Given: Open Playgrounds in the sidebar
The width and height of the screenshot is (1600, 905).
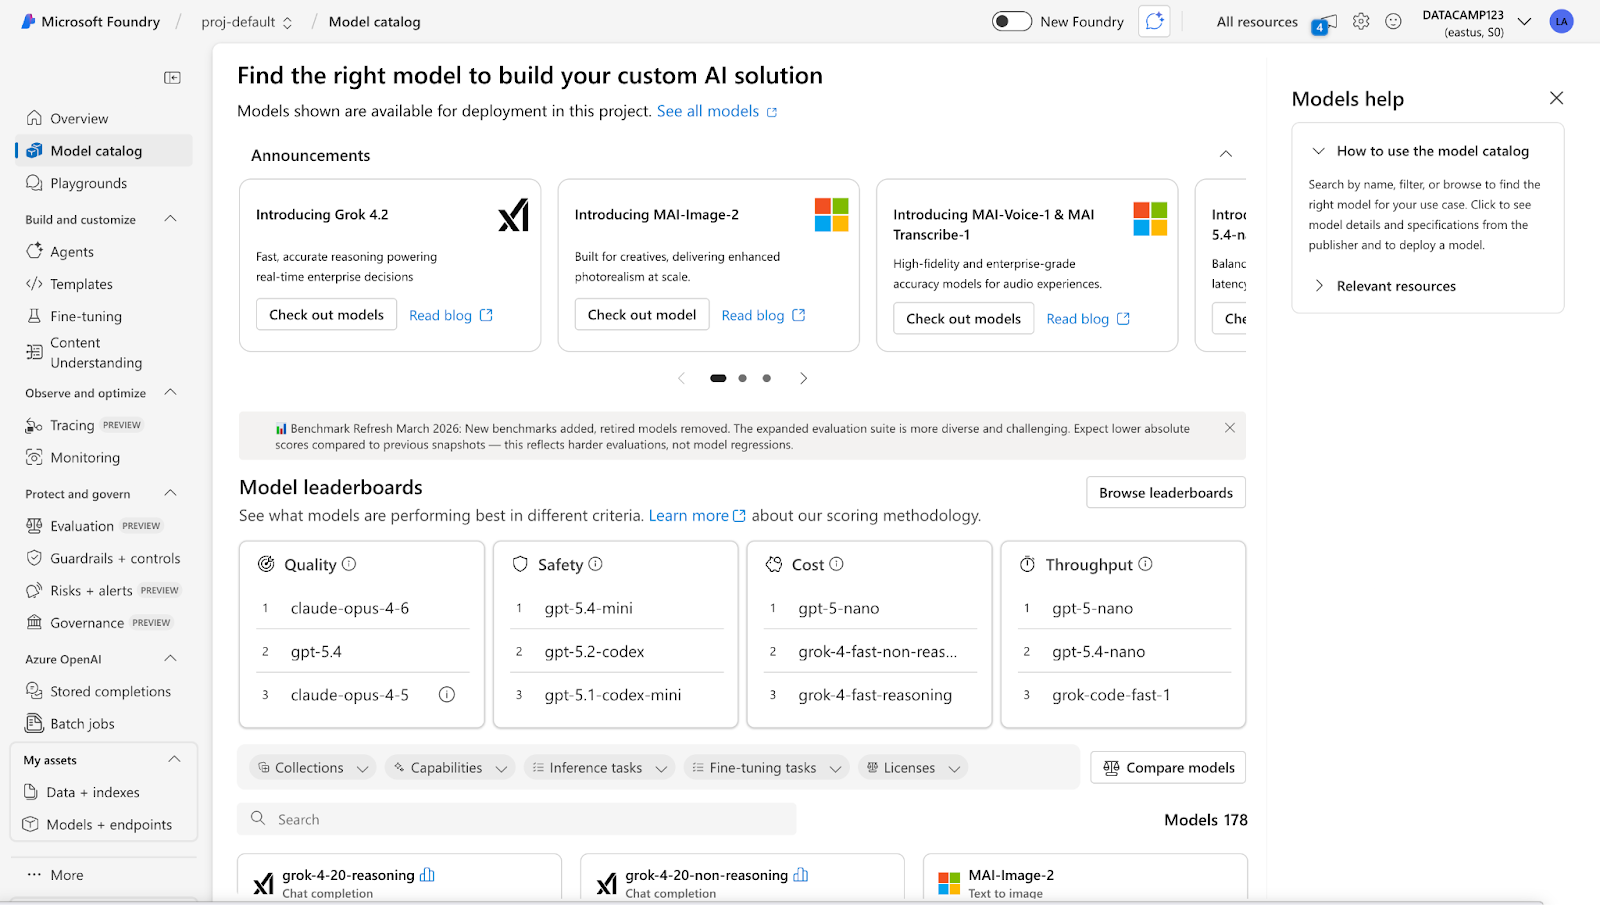Looking at the screenshot, I should pyautogui.click(x=88, y=183).
